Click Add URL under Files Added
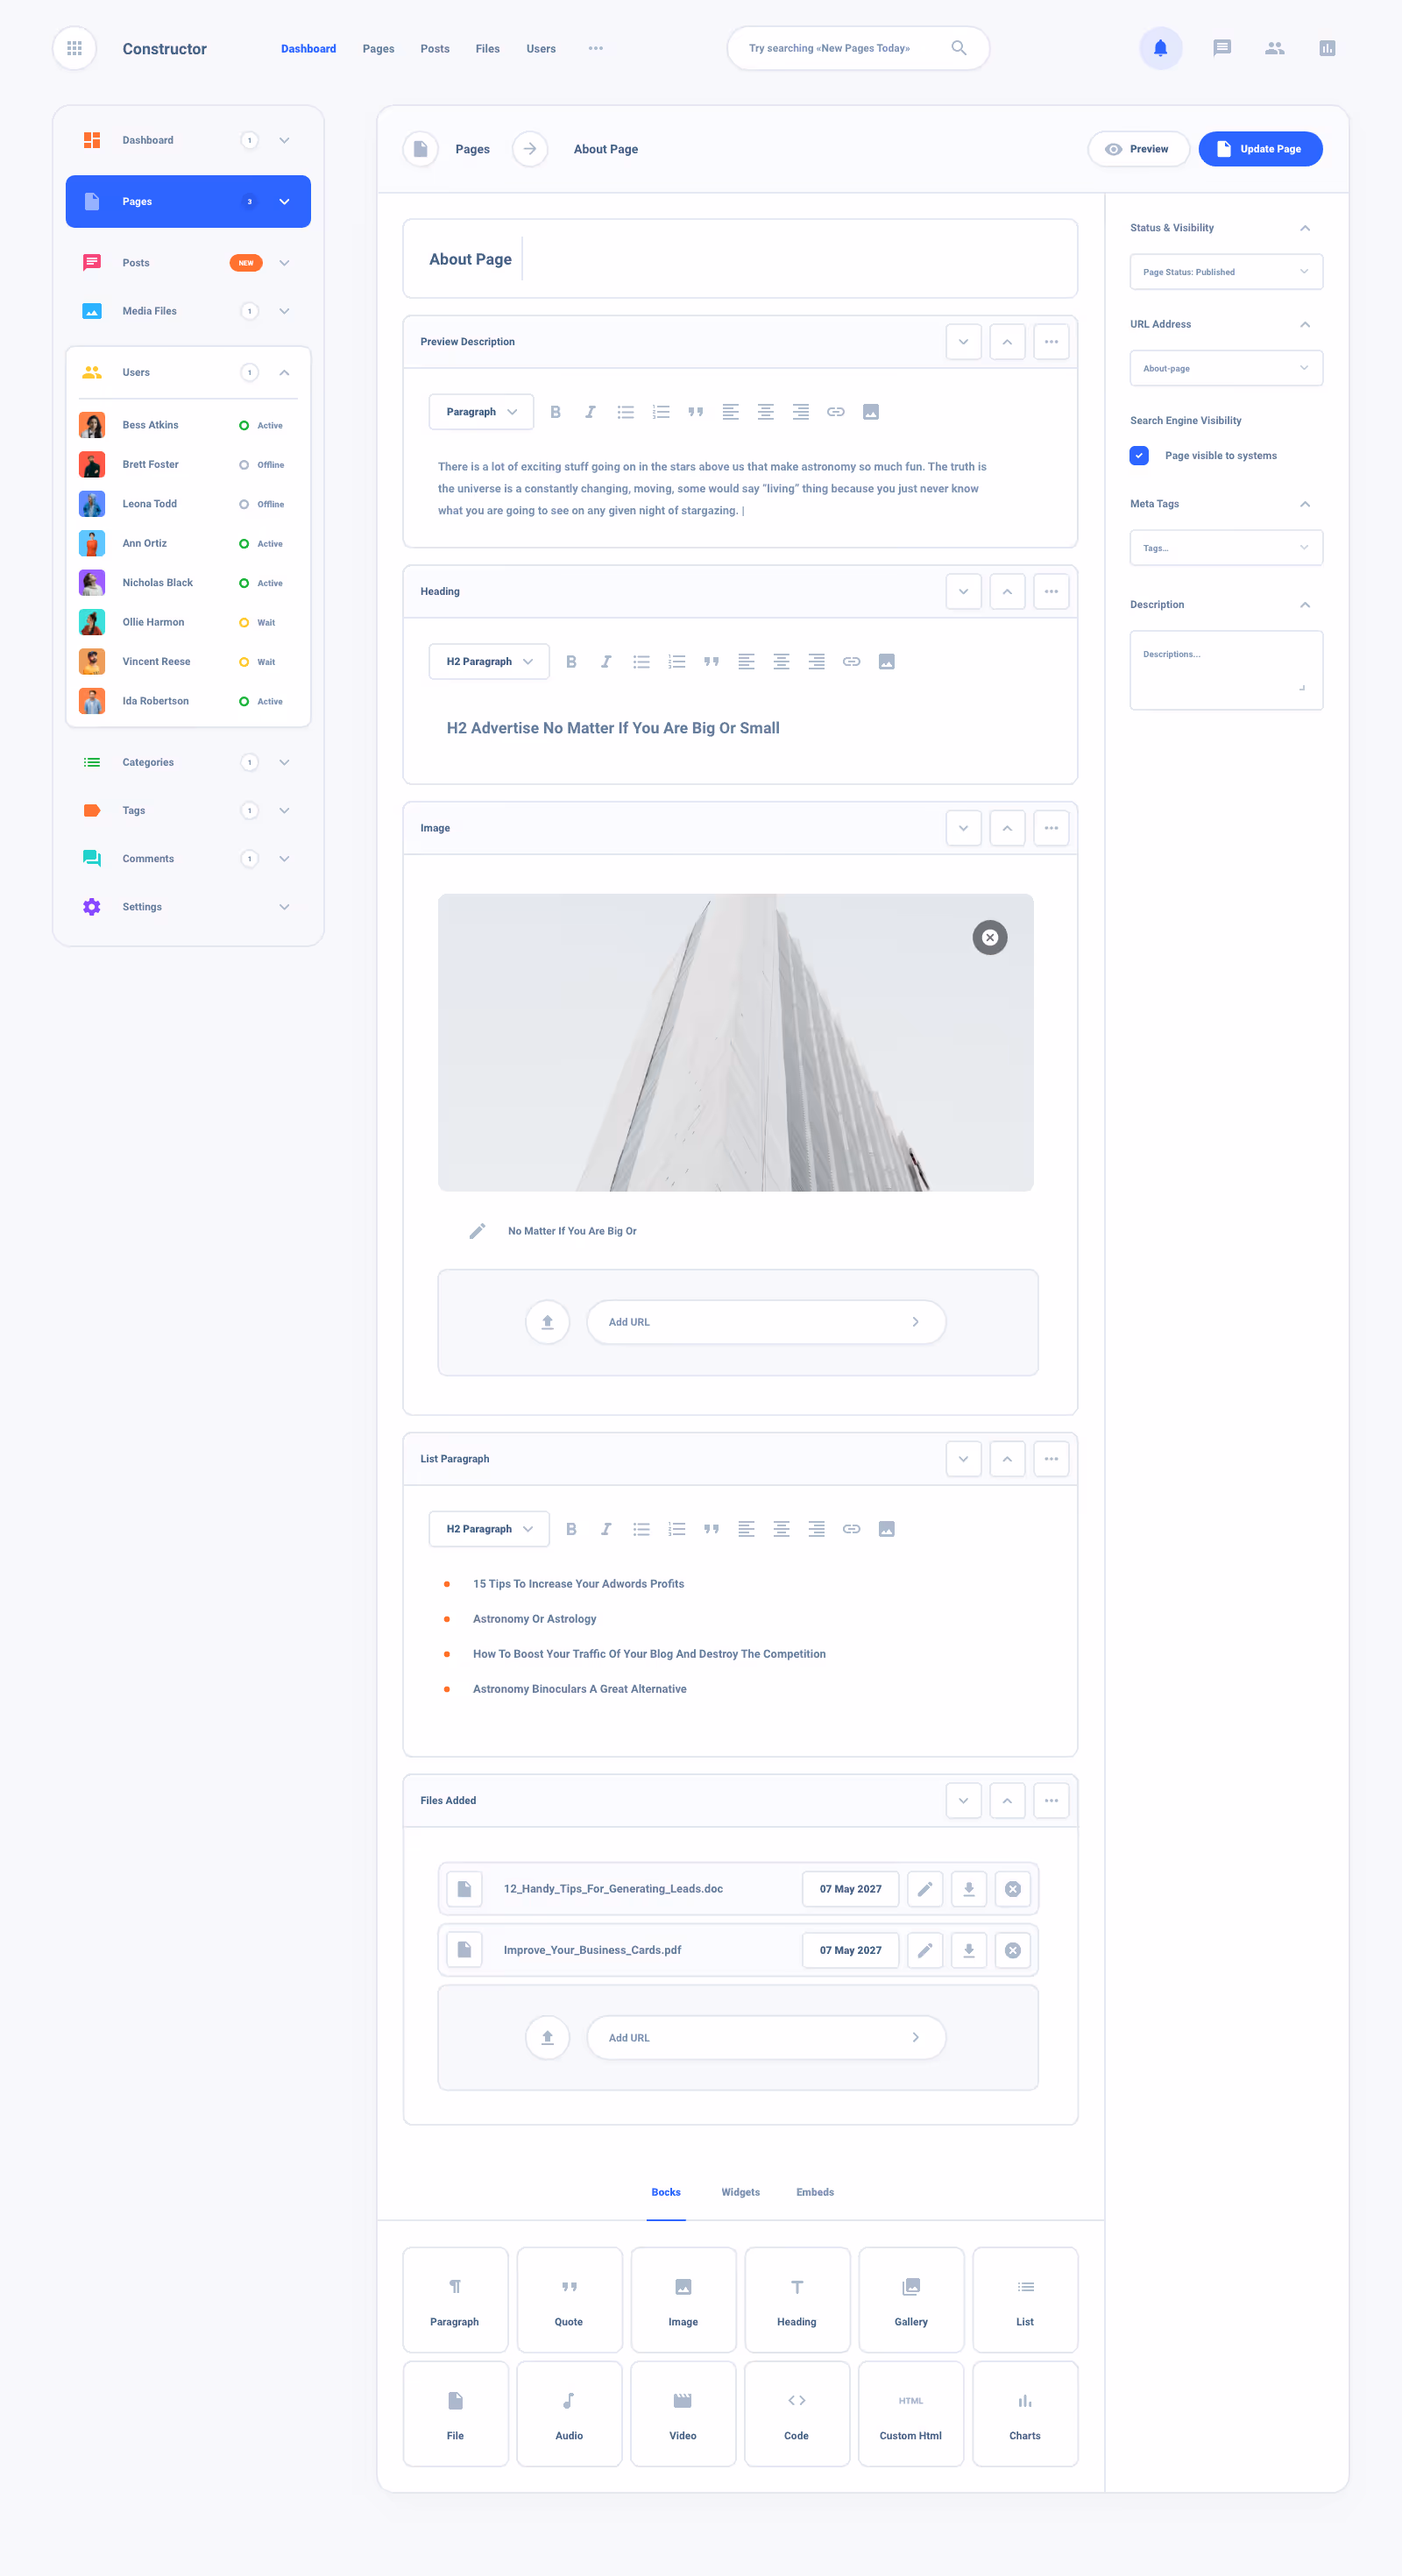The height and width of the screenshot is (2576, 1402). (x=765, y=2037)
